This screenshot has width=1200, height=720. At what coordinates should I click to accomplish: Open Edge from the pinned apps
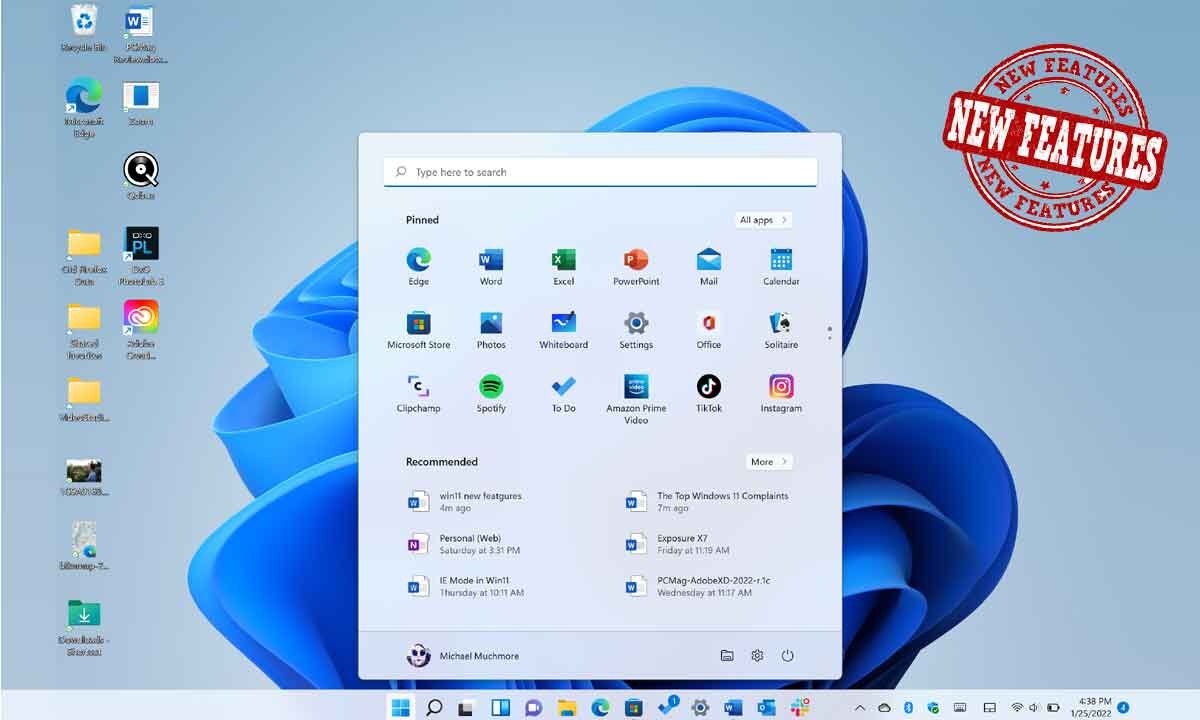[x=418, y=267]
